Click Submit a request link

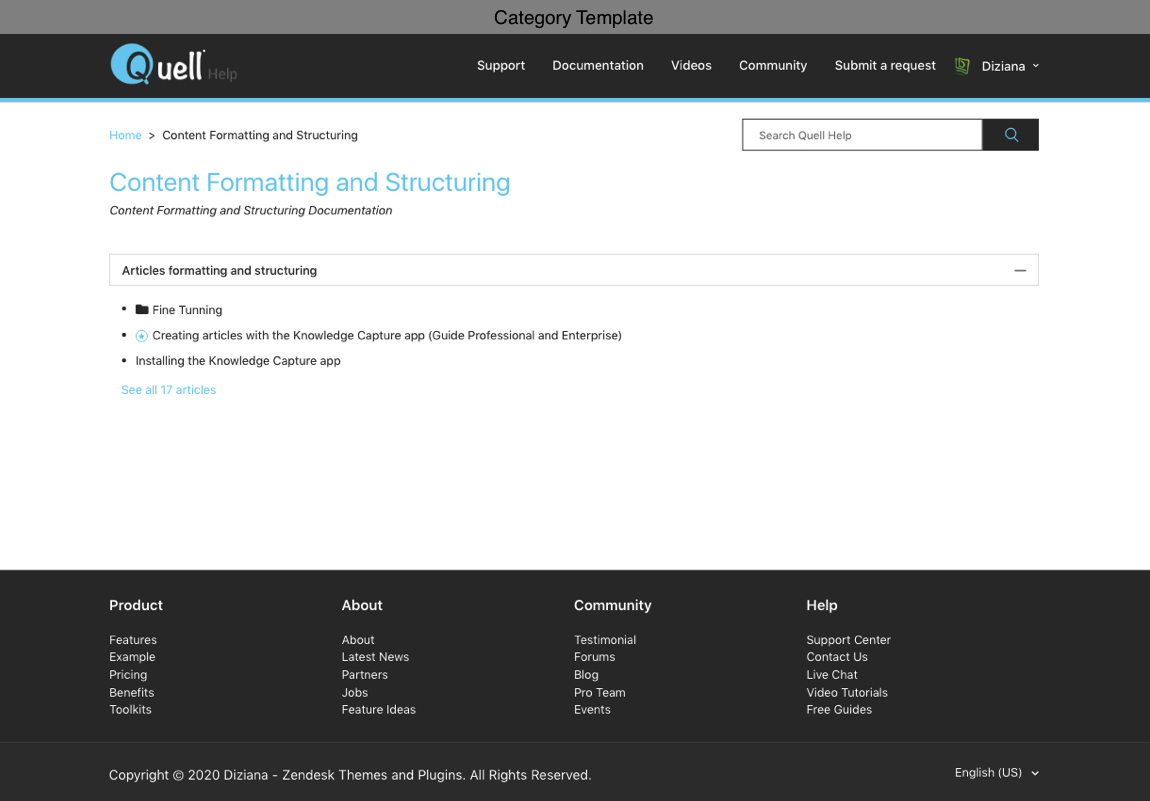tap(885, 66)
